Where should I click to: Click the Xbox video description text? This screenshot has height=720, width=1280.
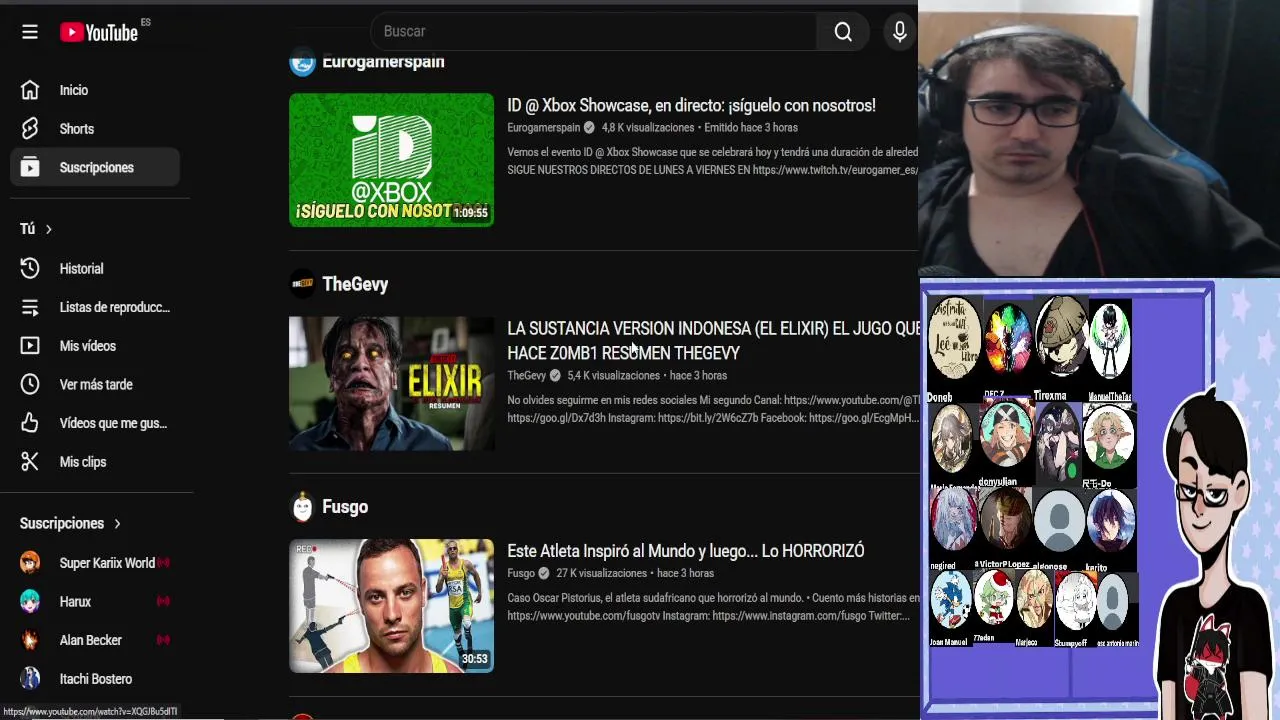coord(712,162)
